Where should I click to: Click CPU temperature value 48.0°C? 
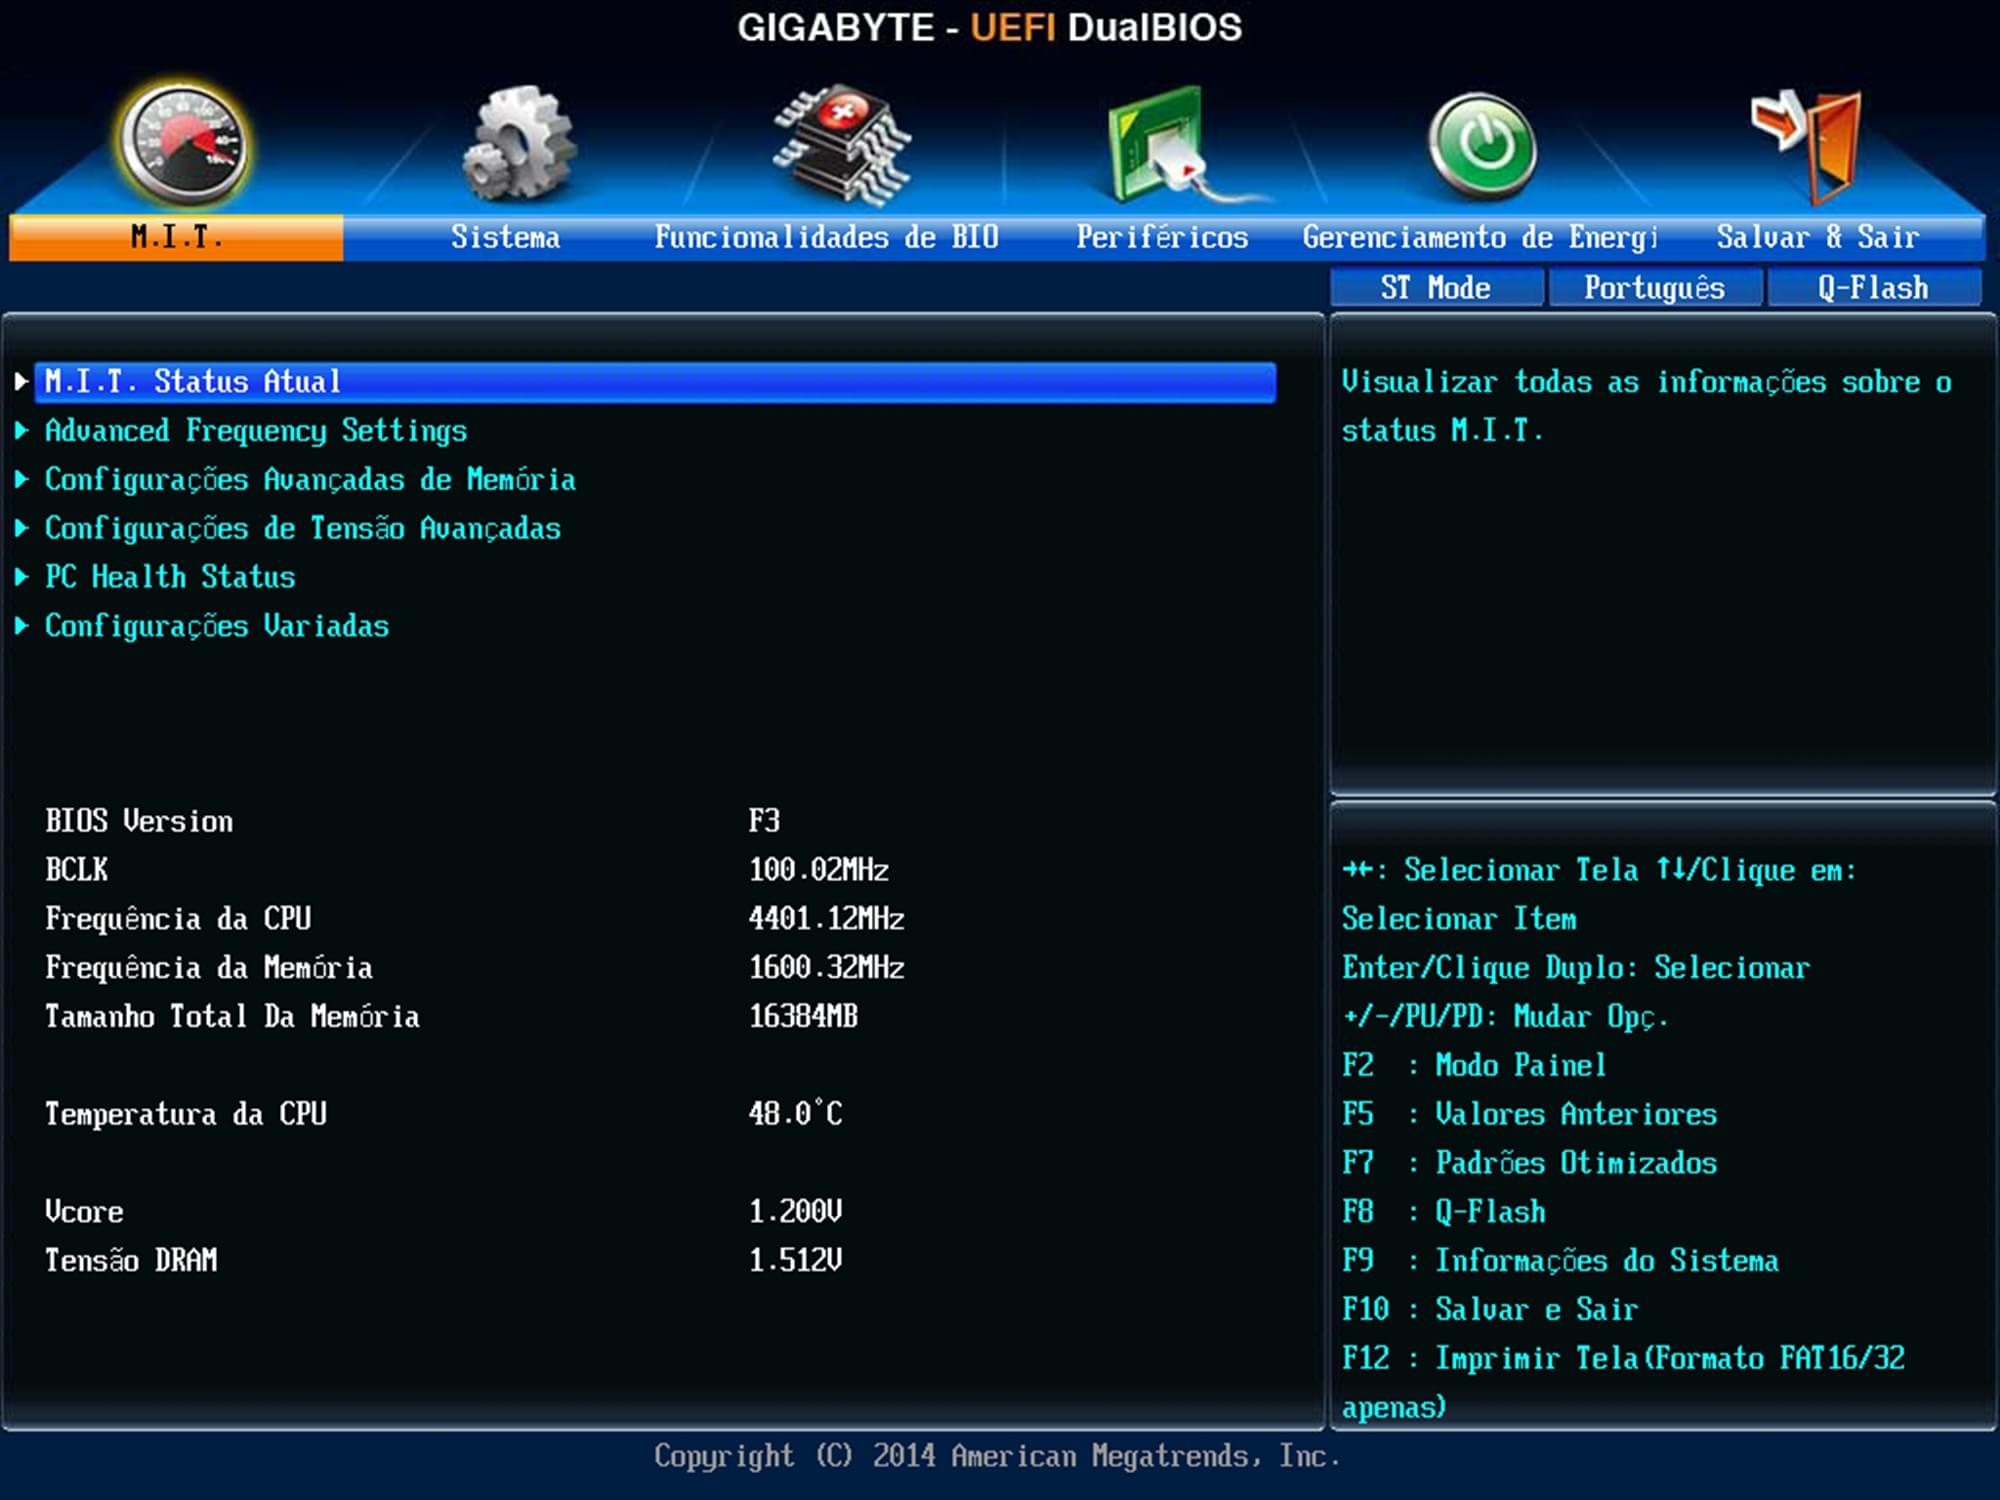click(x=796, y=1114)
